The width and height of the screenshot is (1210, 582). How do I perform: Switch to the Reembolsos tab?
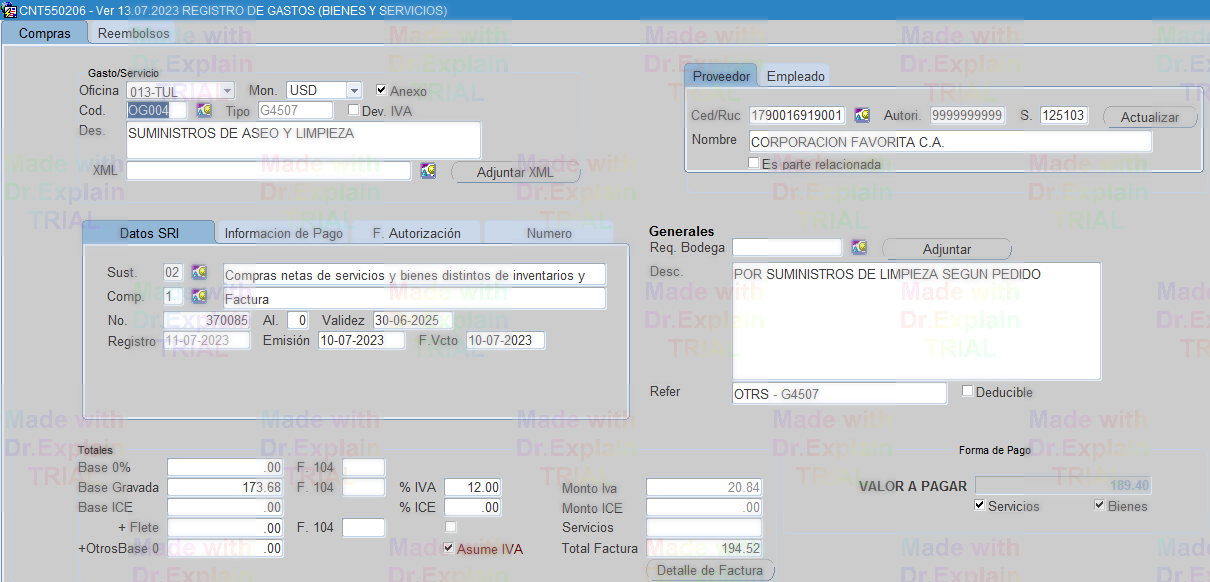[x=133, y=33]
